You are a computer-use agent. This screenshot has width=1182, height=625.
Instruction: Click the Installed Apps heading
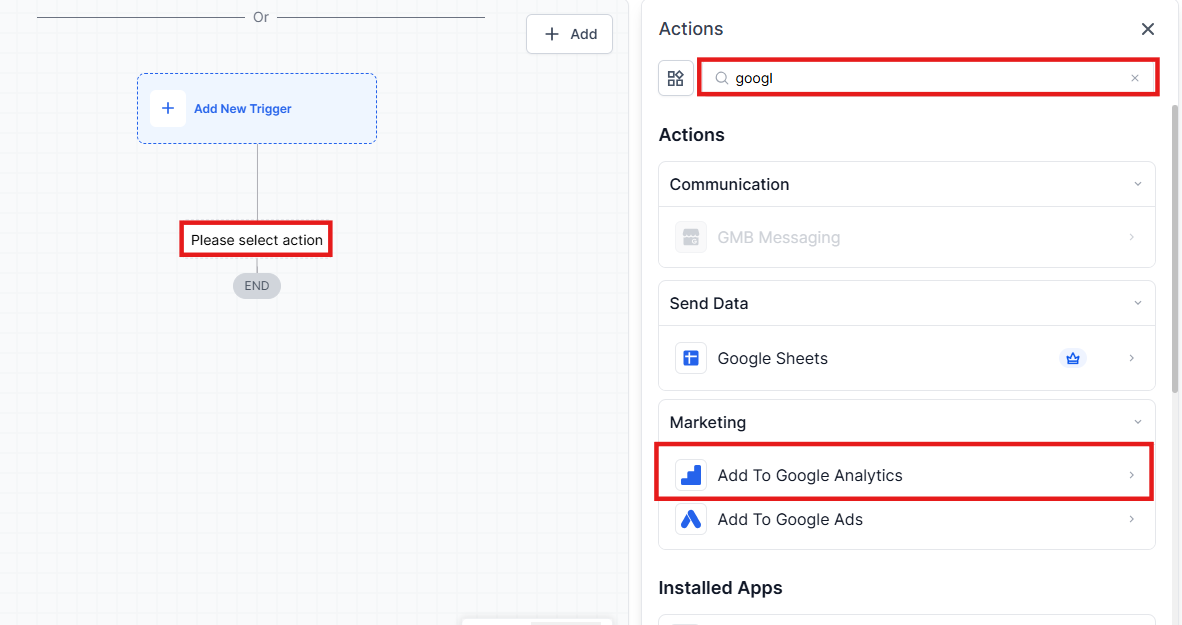(720, 588)
